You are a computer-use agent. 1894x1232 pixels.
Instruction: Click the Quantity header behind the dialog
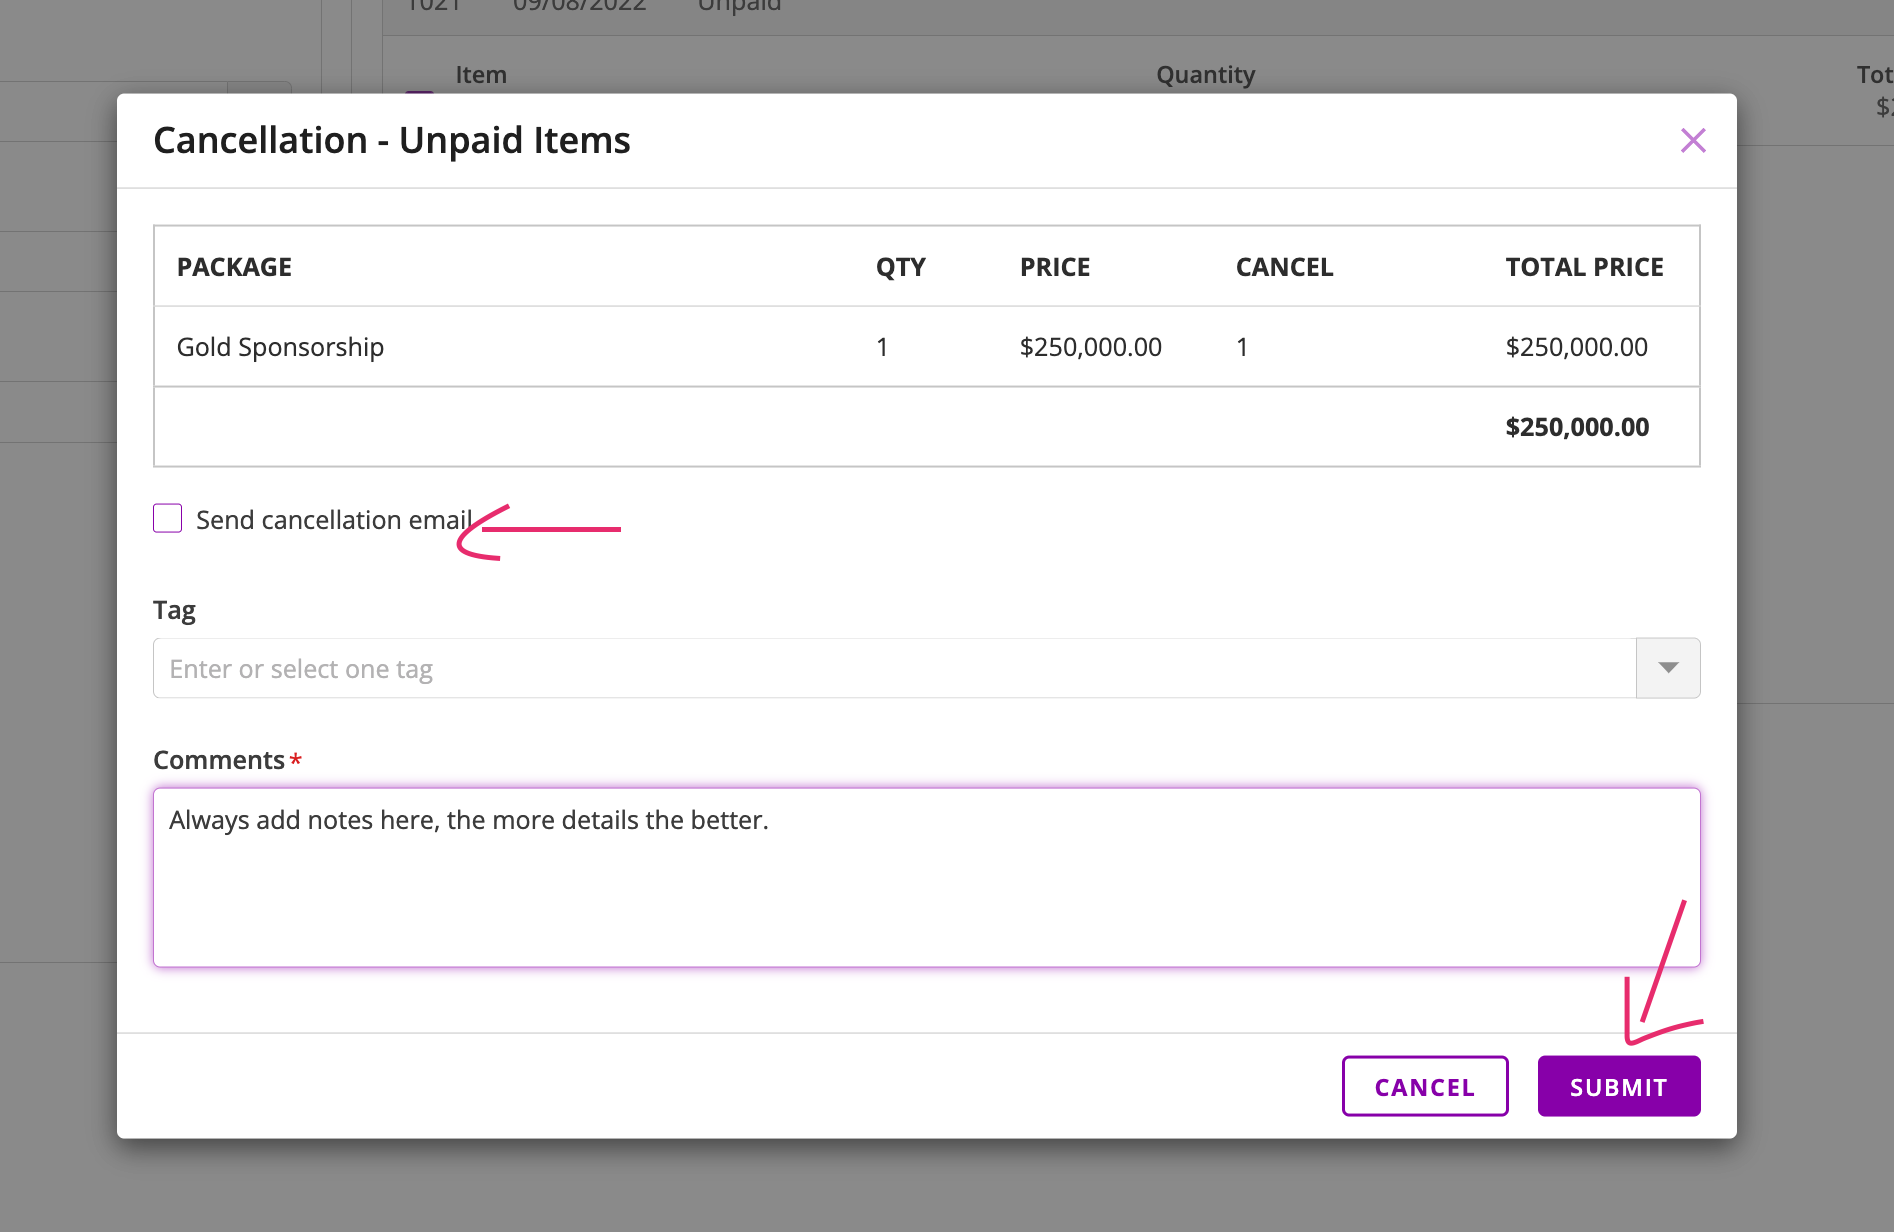[1205, 75]
